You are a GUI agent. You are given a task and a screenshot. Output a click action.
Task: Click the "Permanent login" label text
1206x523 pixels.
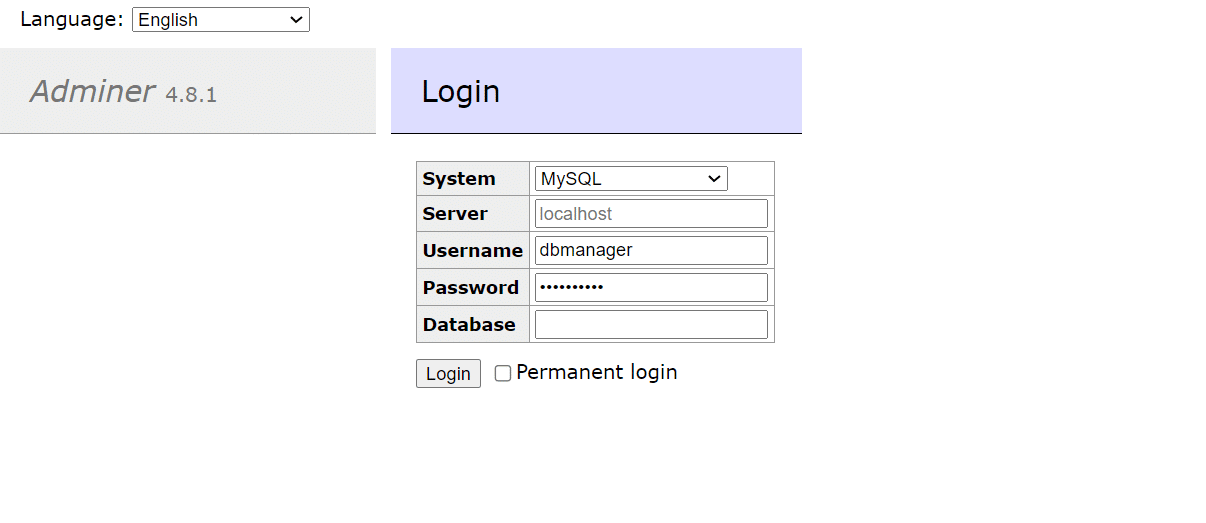597,372
